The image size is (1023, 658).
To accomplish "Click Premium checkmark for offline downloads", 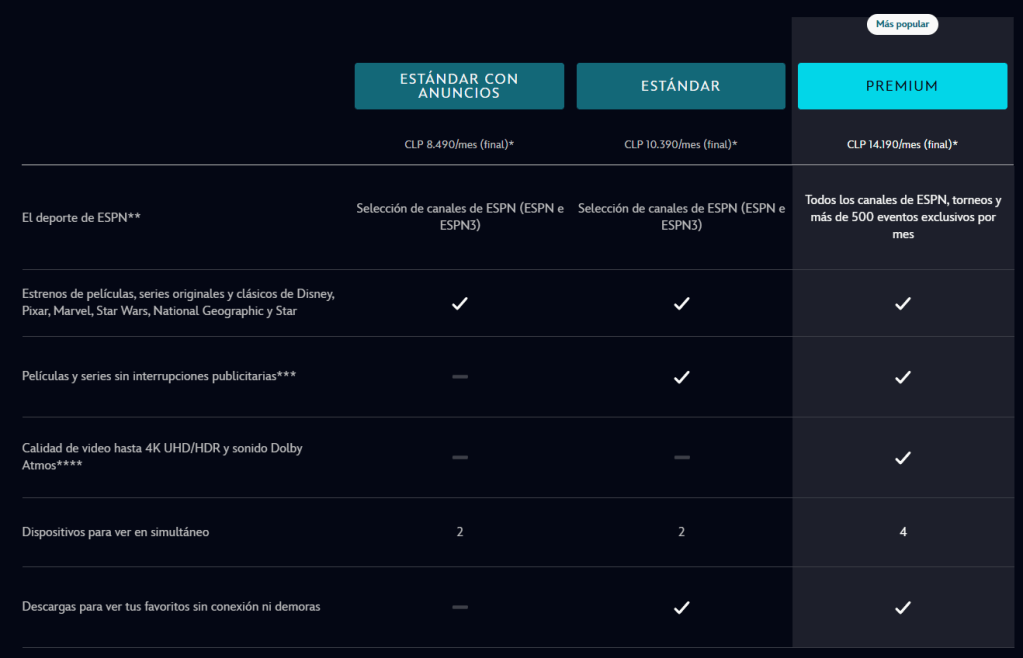I will (x=903, y=607).
